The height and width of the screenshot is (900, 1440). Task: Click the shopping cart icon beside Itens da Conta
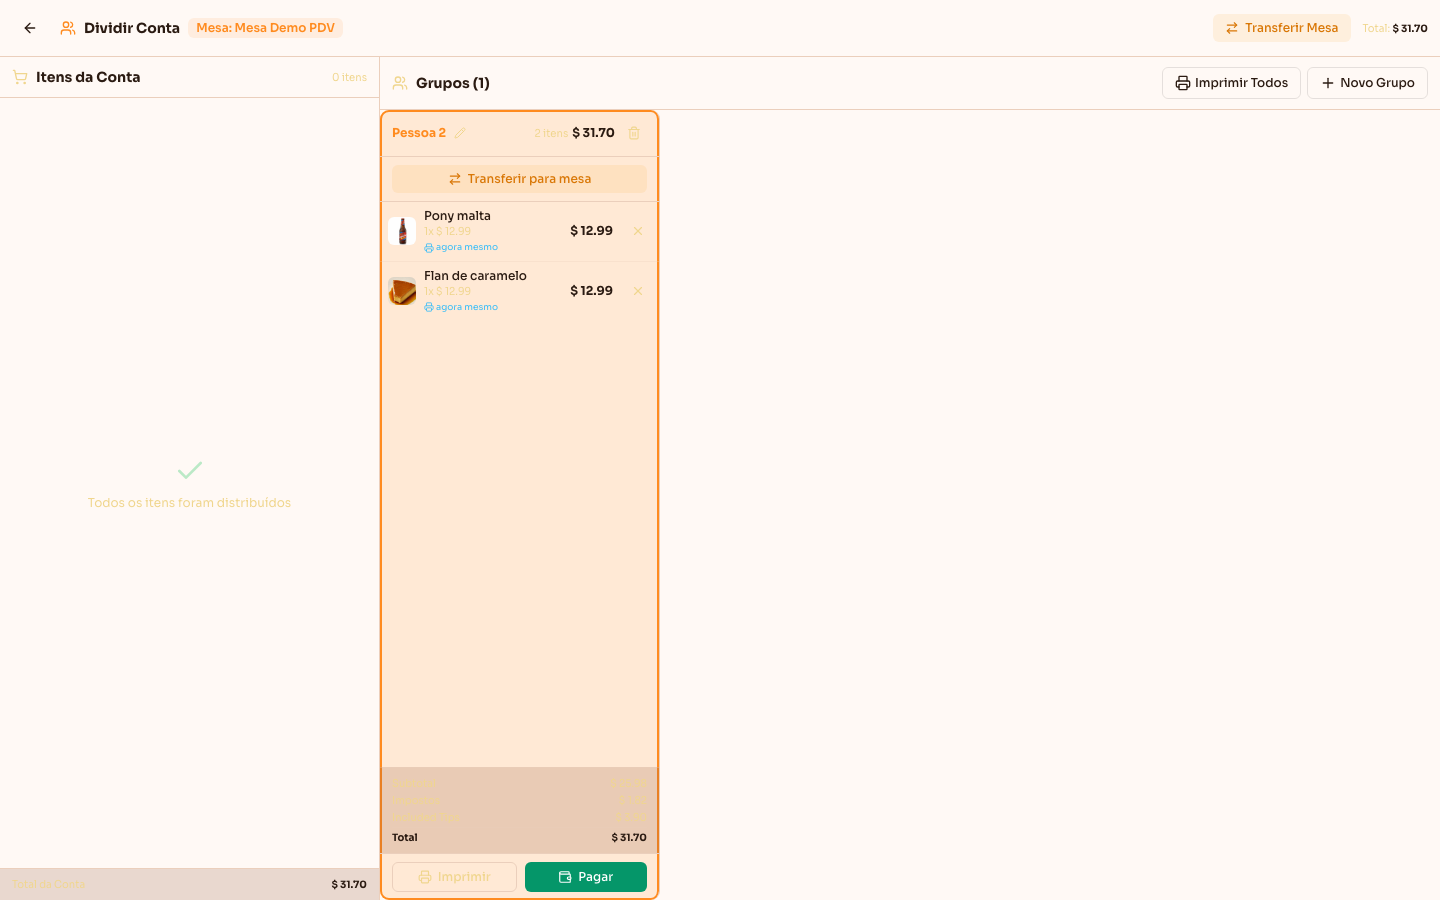point(20,77)
